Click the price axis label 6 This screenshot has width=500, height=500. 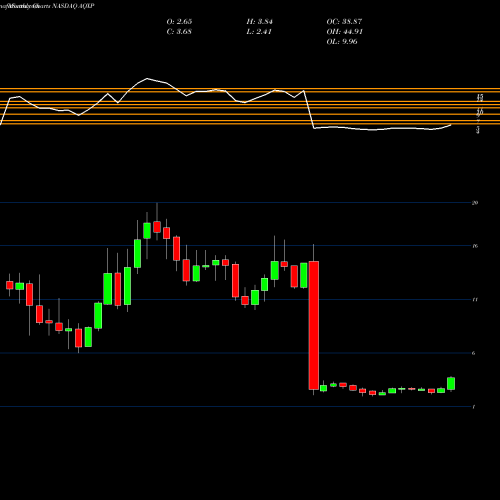tap(474, 353)
